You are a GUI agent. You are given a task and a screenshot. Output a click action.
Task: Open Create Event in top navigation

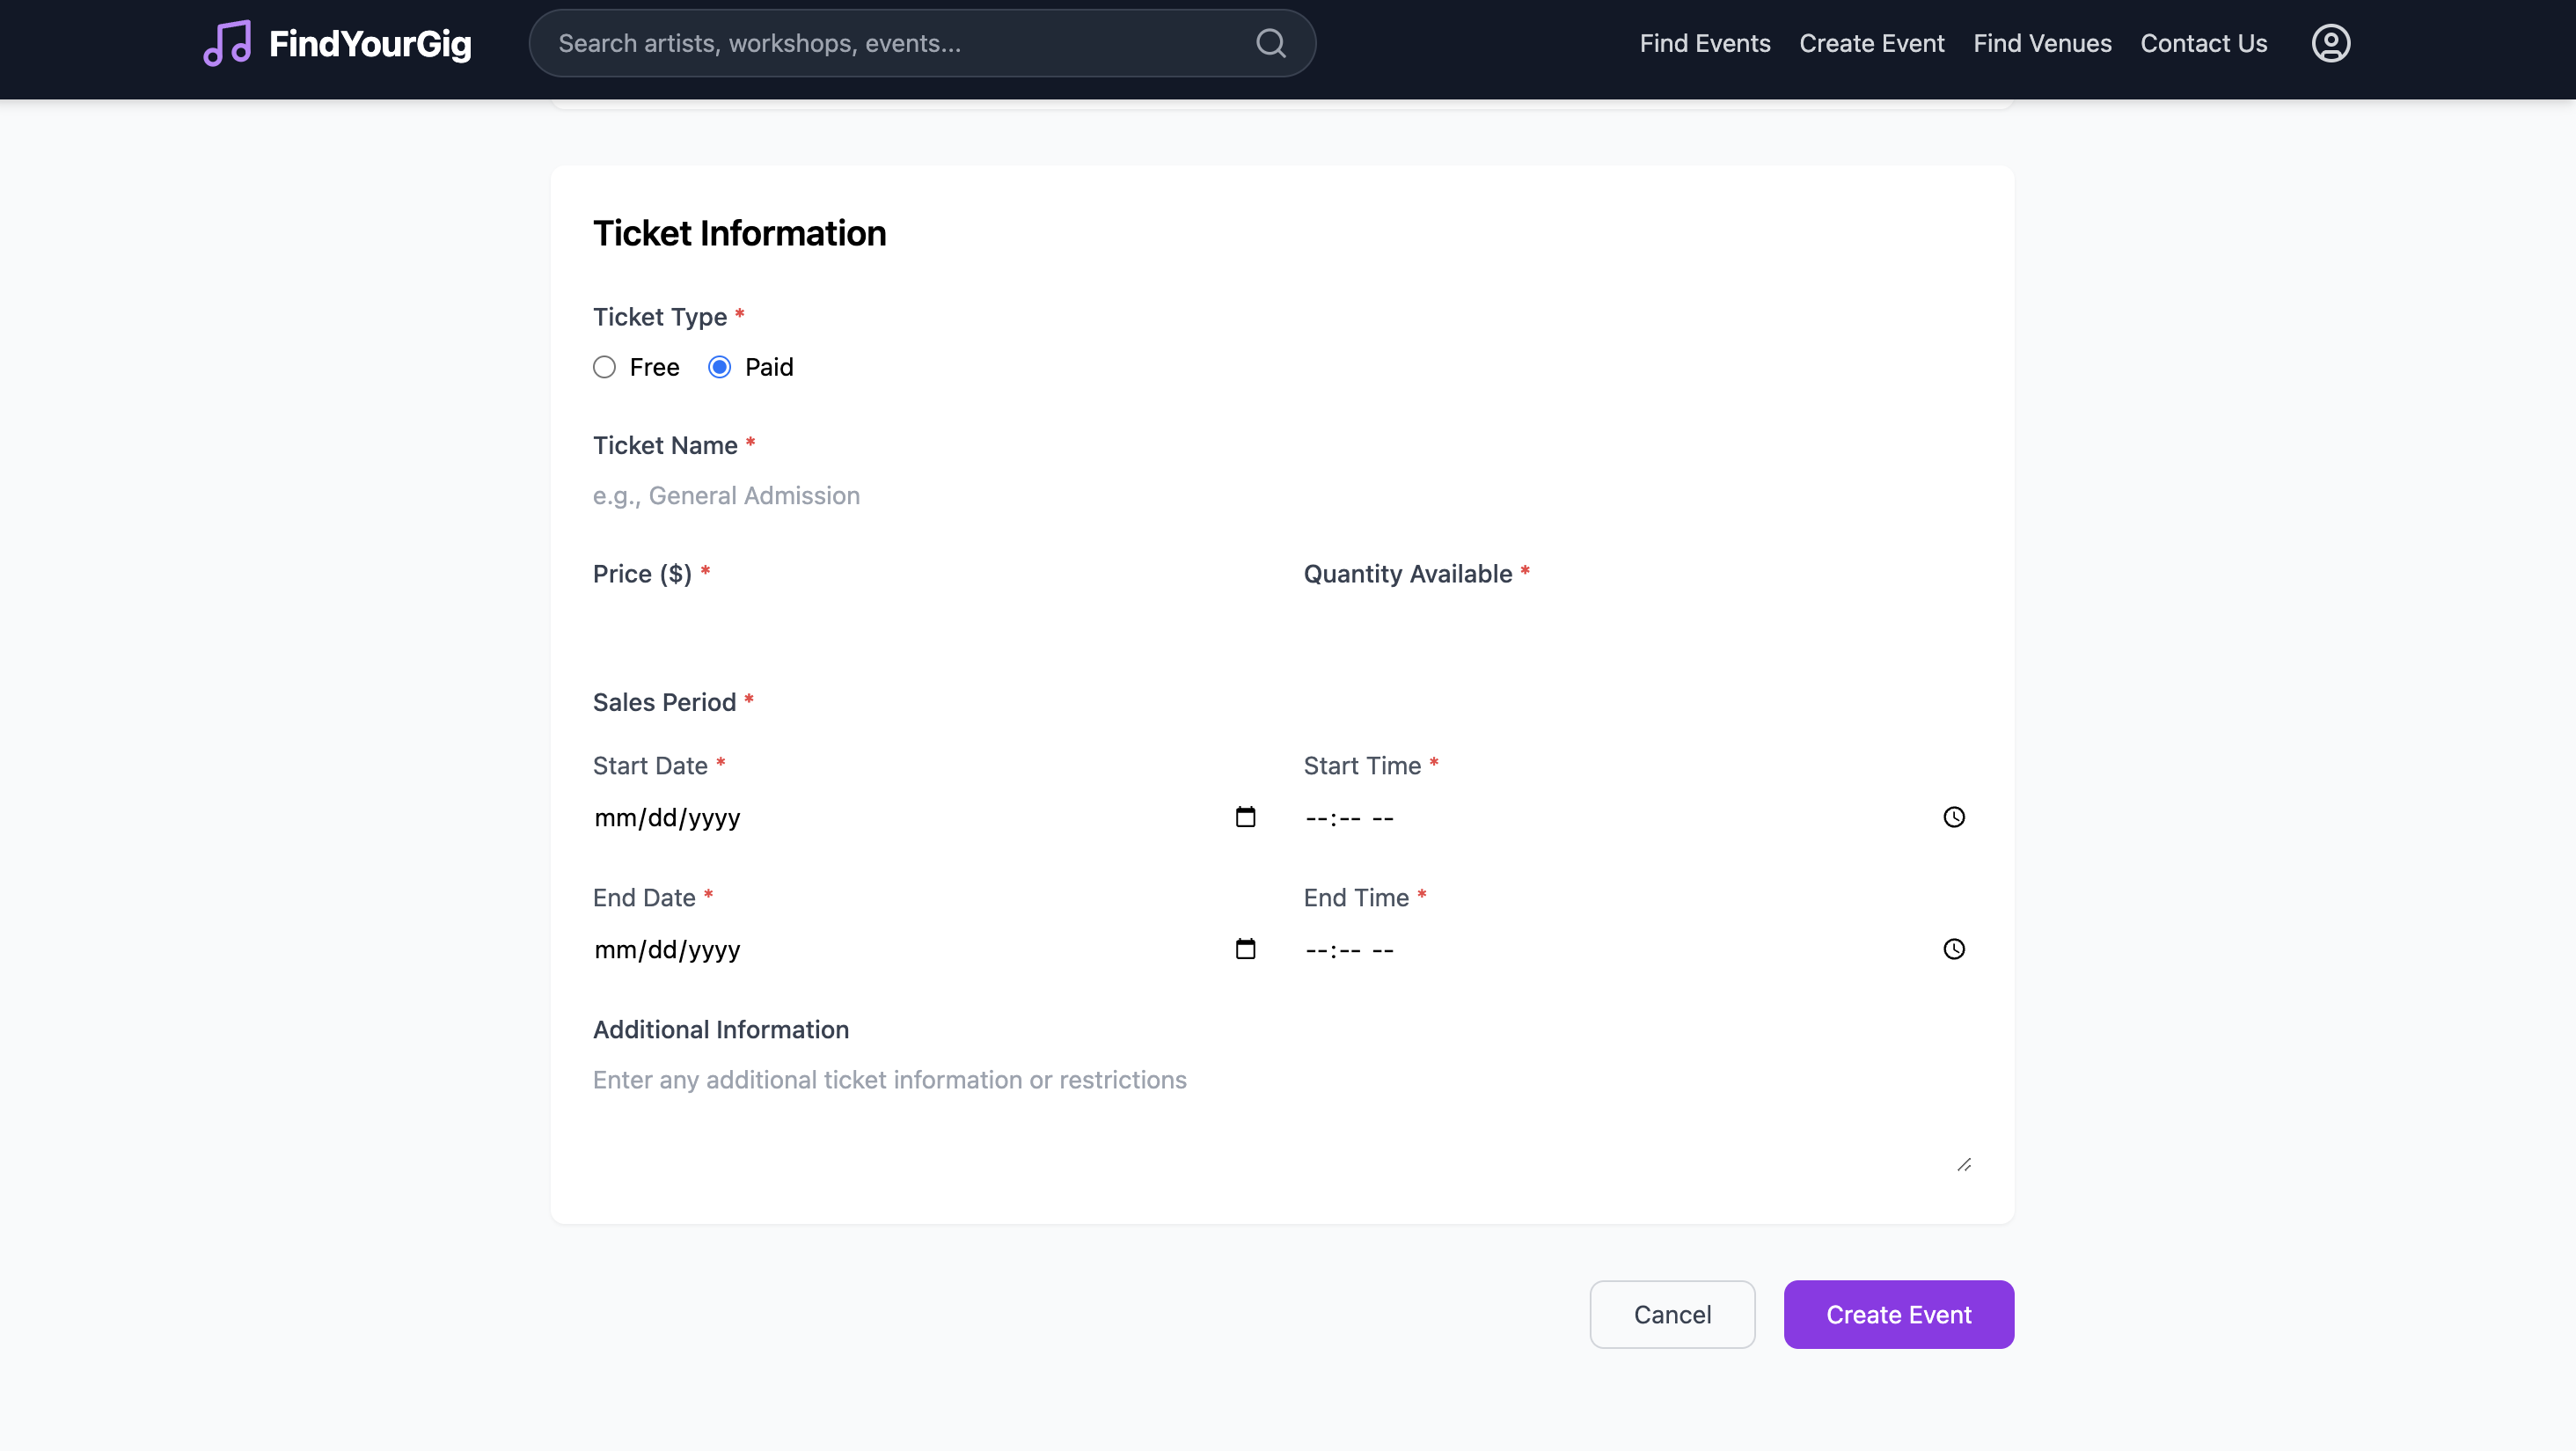pyautogui.click(x=1871, y=44)
